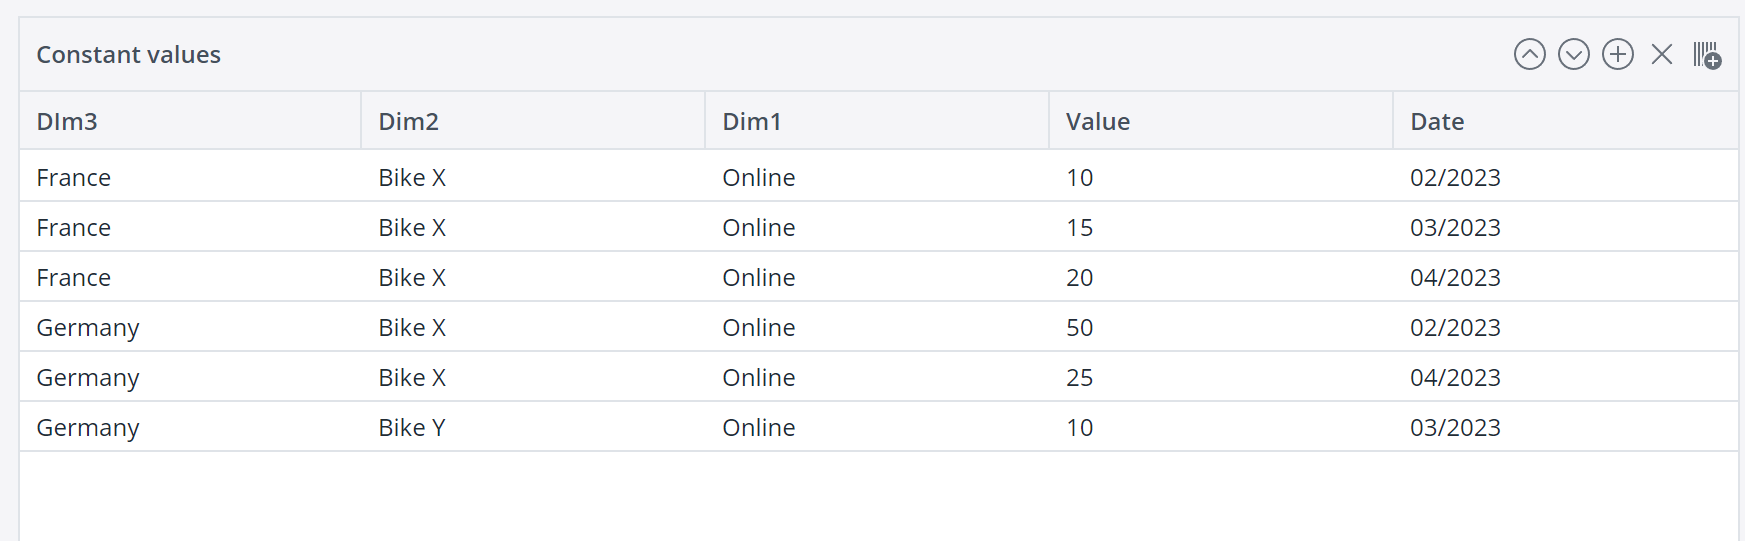Click the DIm3 column header
This screenshot has width=1745, height=541.
67,122
